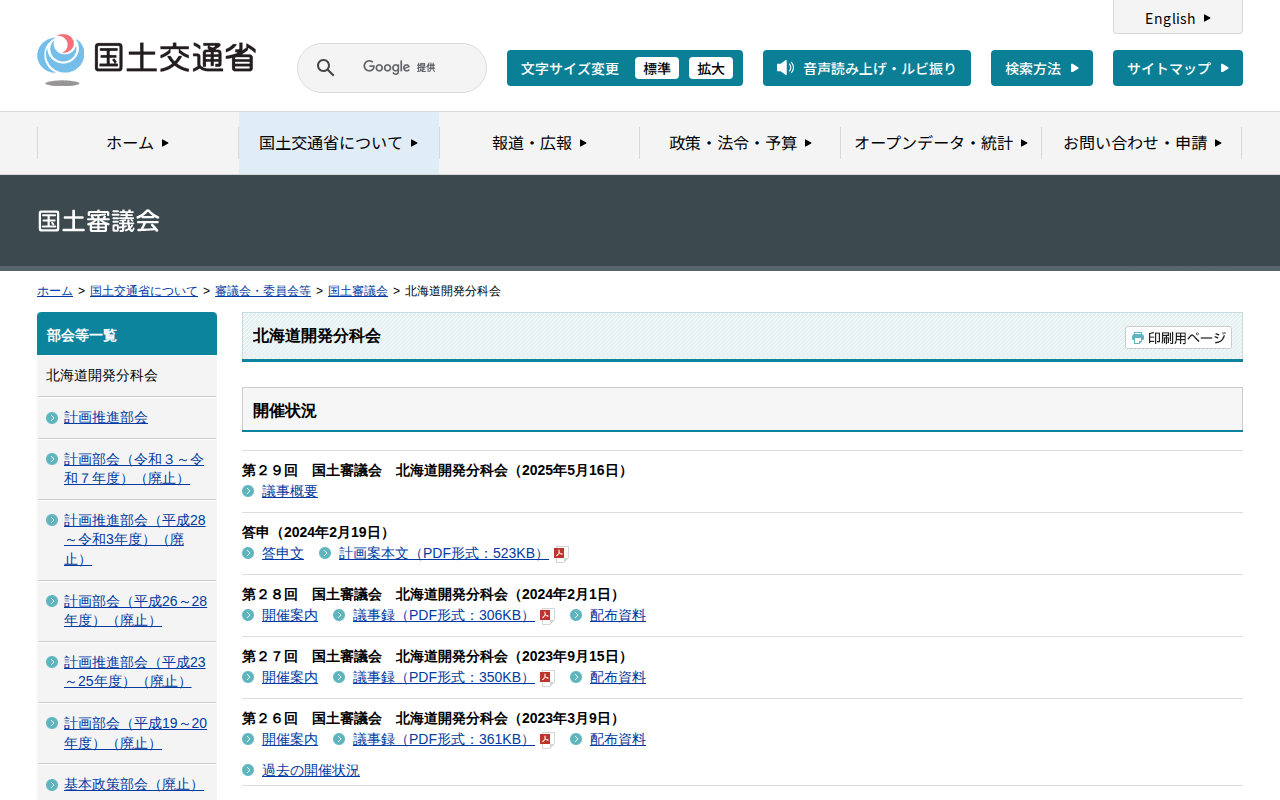
Task: Open the ホーム navigation item
Action: pyautogui.click(x=138, y=143)
